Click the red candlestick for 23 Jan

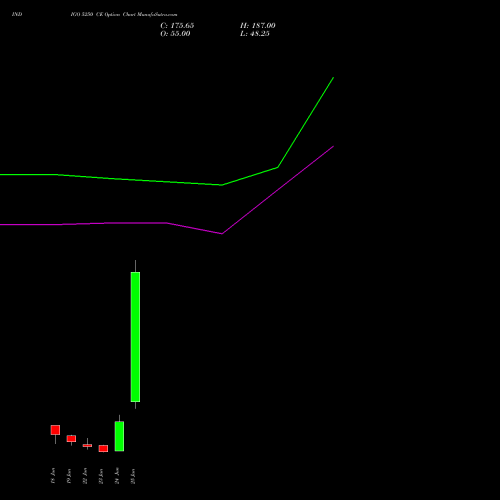(103, 448)
